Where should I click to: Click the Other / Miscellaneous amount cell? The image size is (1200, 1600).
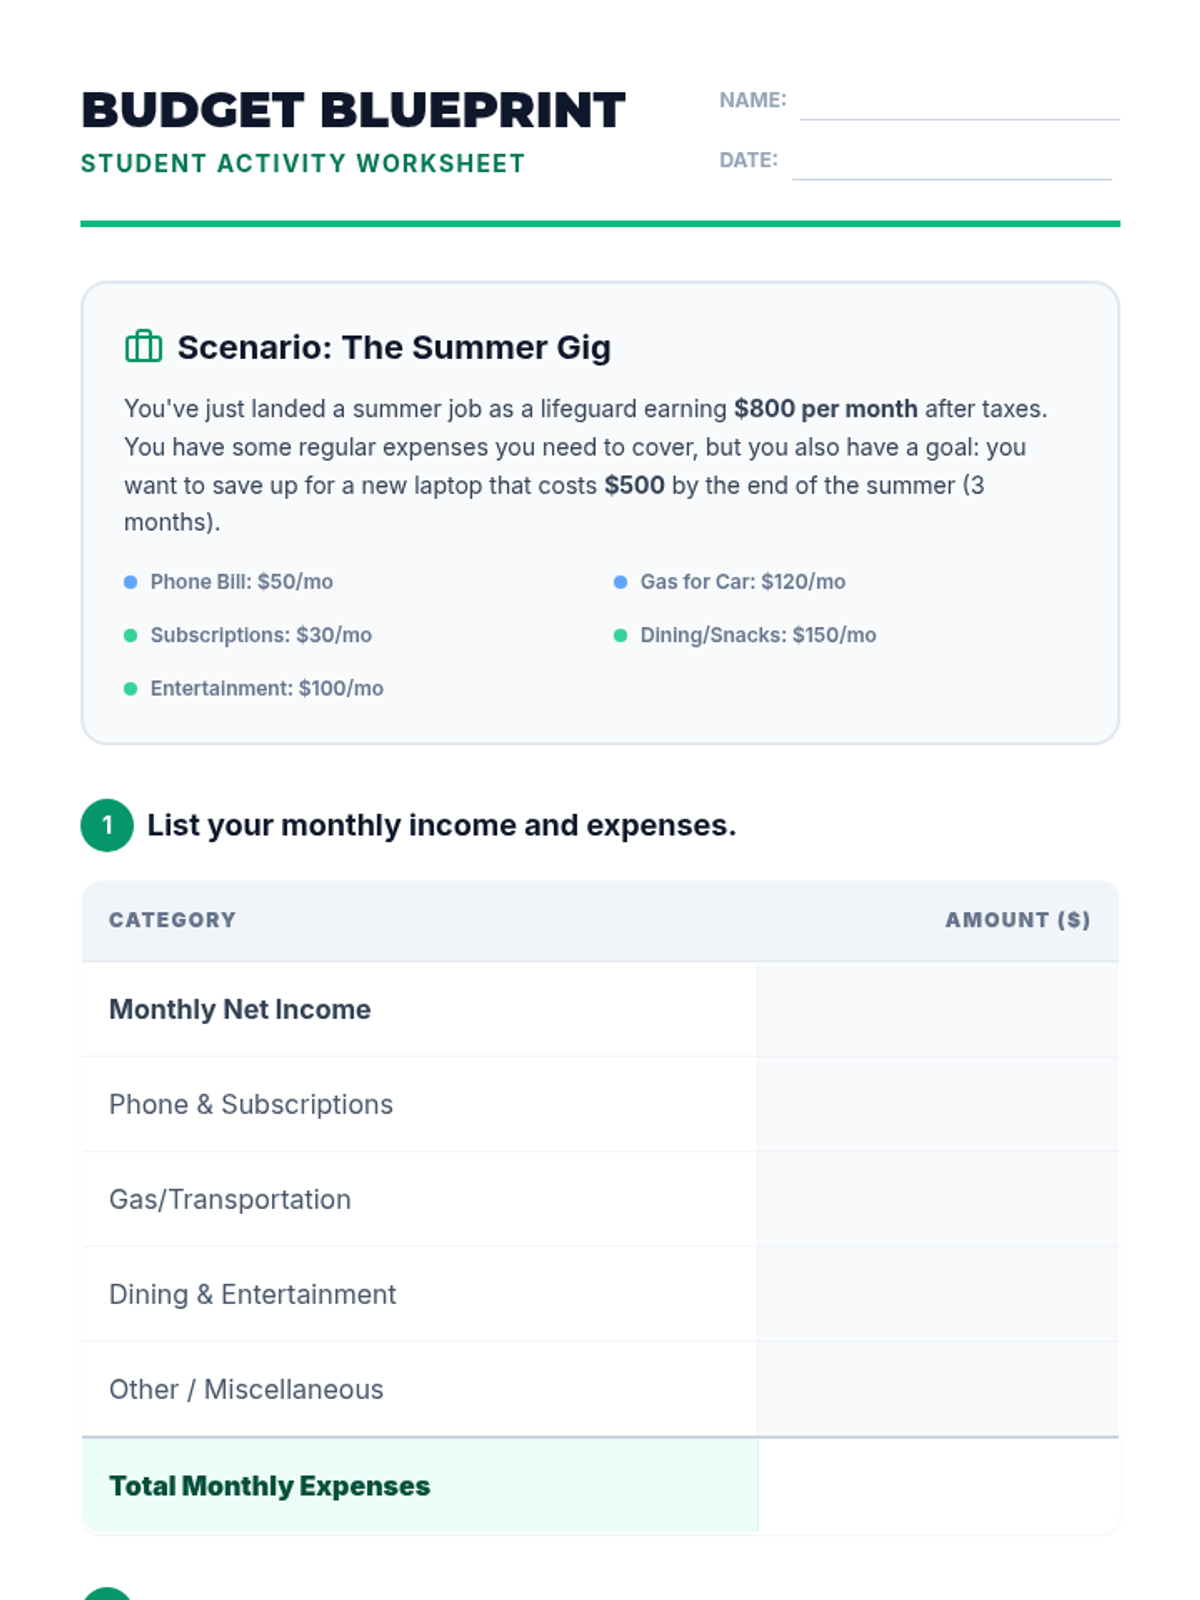938,1389
